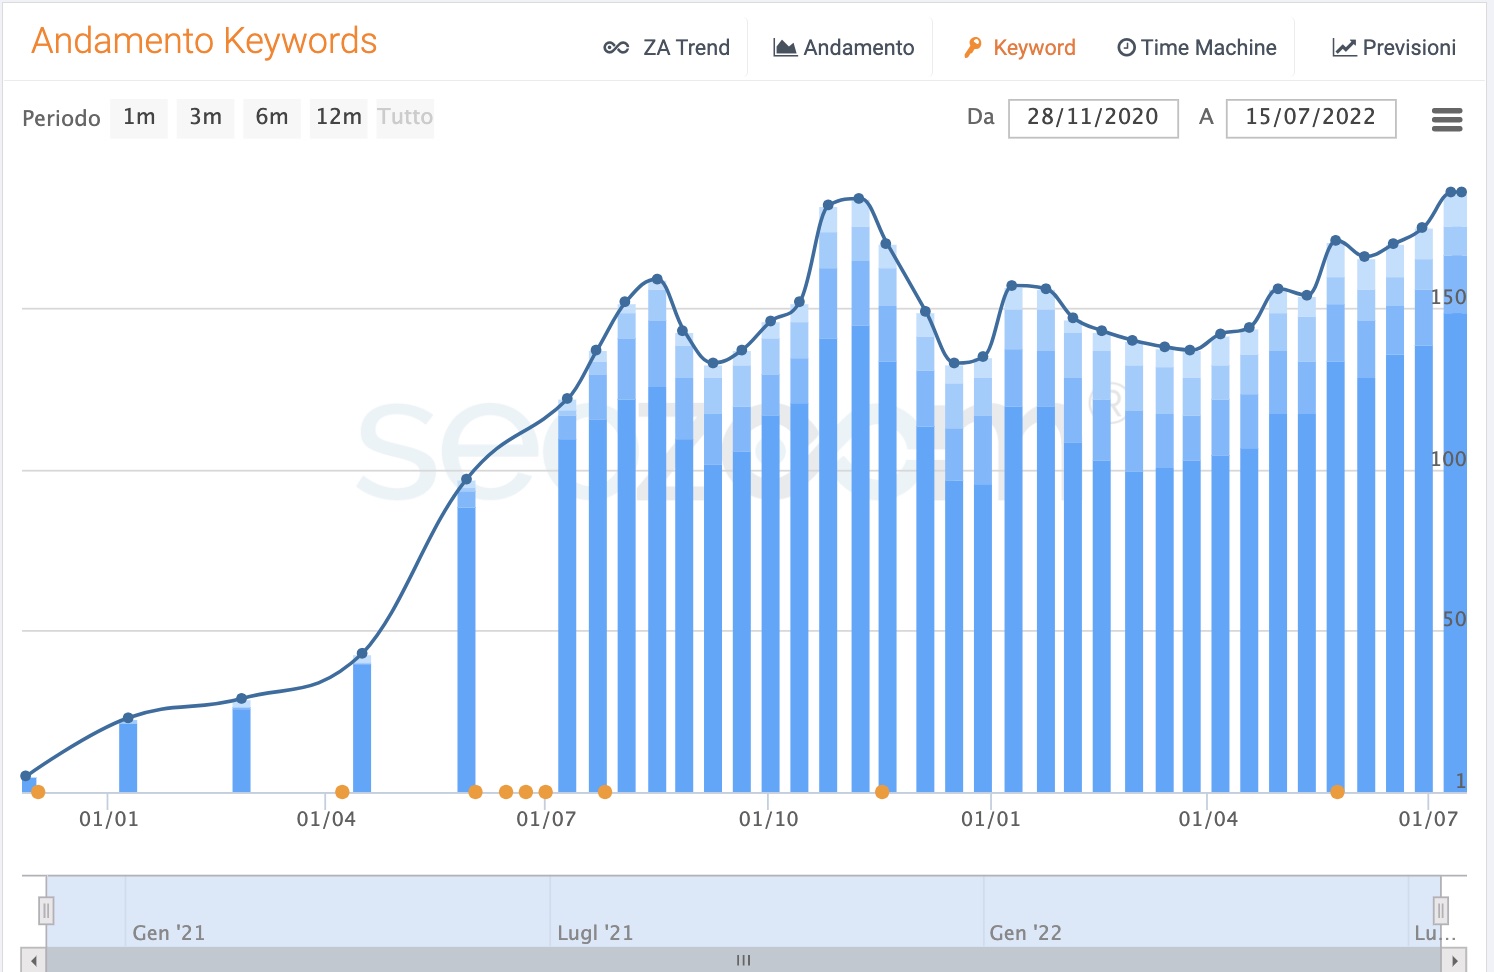Screen dimensions: 1494x972
Task: Set period to 6m
Action: click(x=271, y=118)
